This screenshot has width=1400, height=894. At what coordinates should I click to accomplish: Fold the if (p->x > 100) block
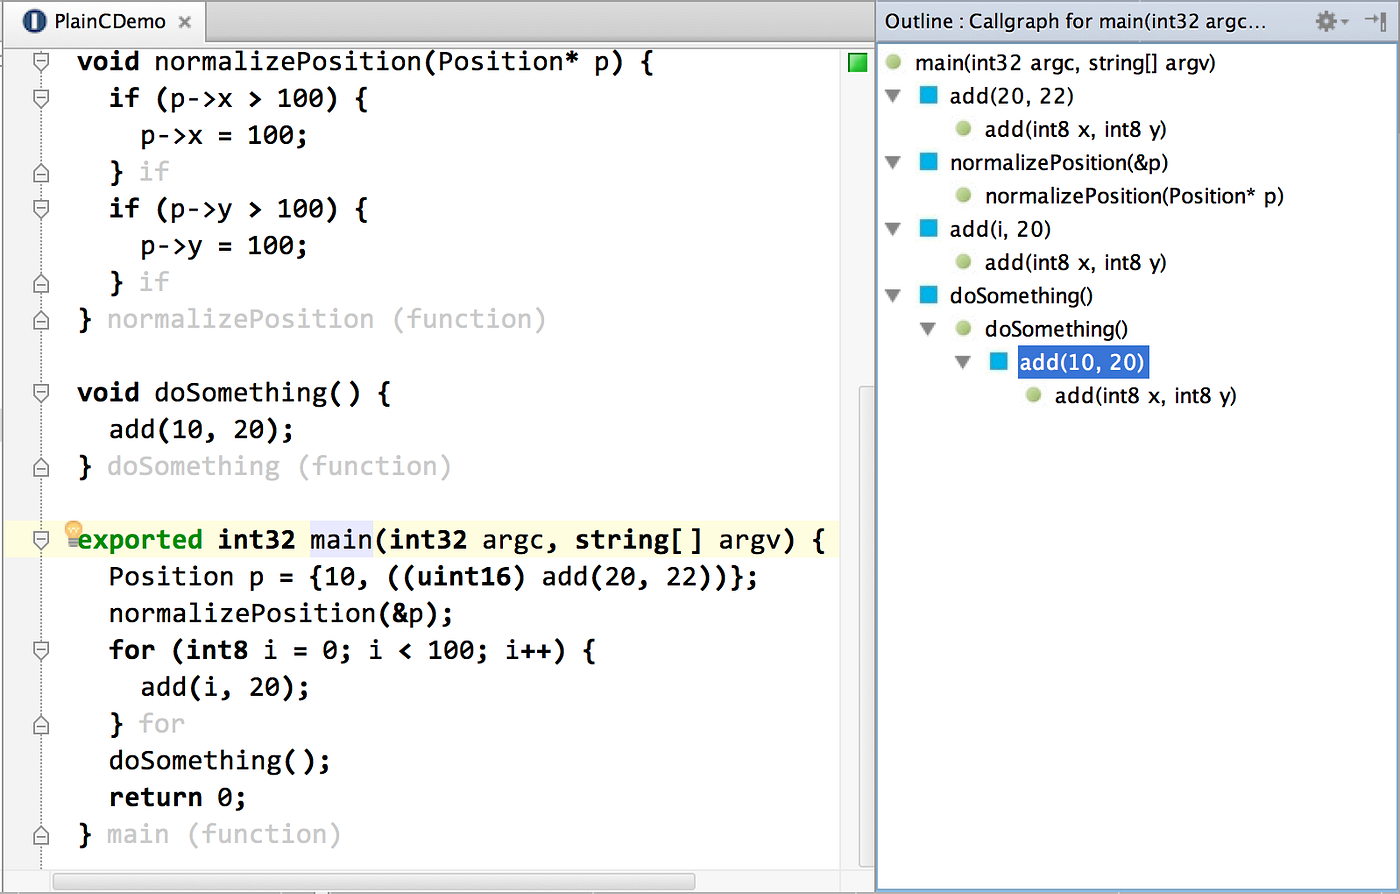click(41, 99)
